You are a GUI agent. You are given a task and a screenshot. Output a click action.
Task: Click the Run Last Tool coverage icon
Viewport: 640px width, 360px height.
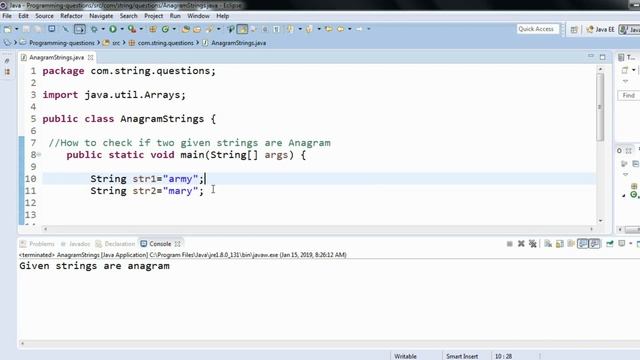132,29
